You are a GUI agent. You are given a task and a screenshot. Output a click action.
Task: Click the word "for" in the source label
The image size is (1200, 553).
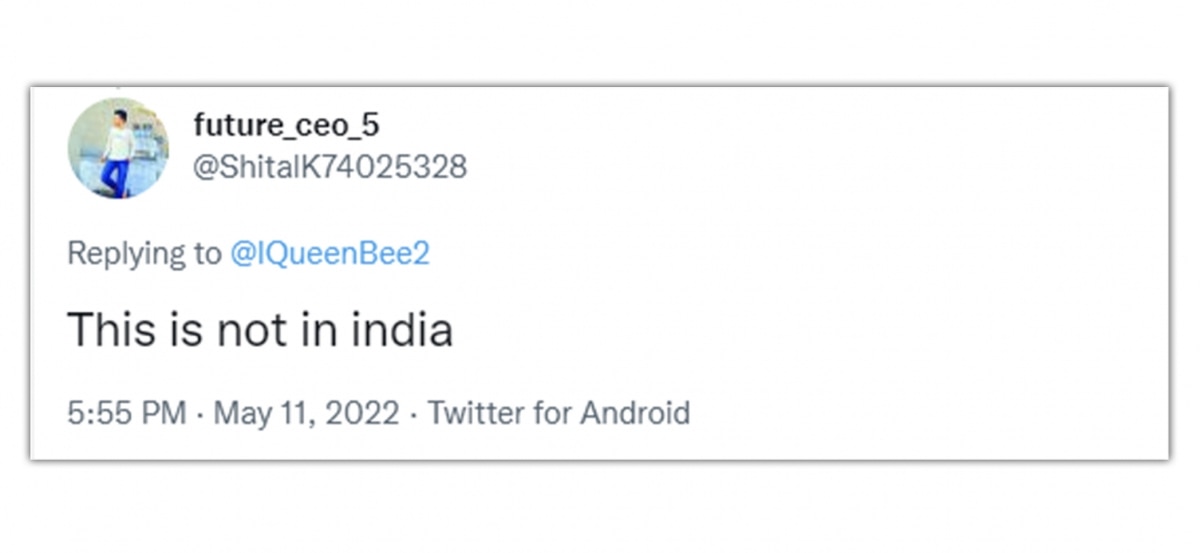552,412
